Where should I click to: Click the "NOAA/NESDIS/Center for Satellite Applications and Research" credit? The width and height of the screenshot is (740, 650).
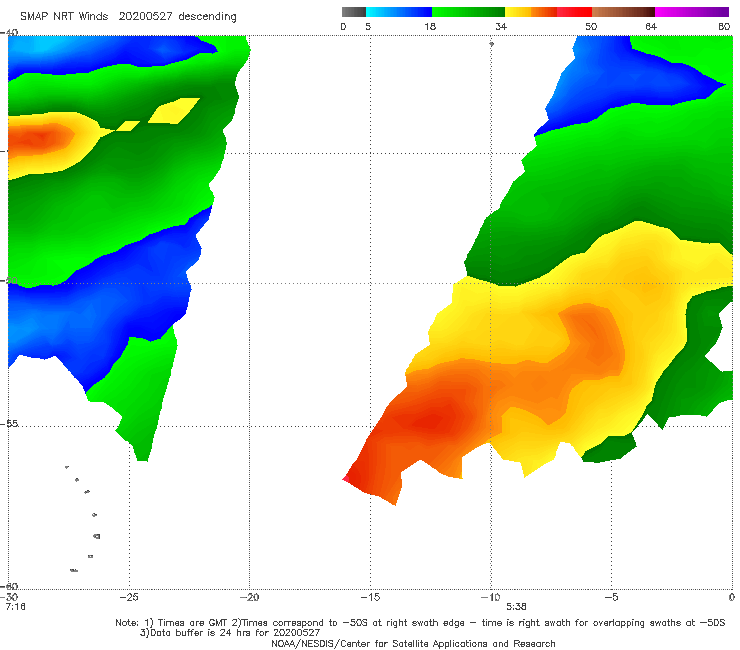413,643
